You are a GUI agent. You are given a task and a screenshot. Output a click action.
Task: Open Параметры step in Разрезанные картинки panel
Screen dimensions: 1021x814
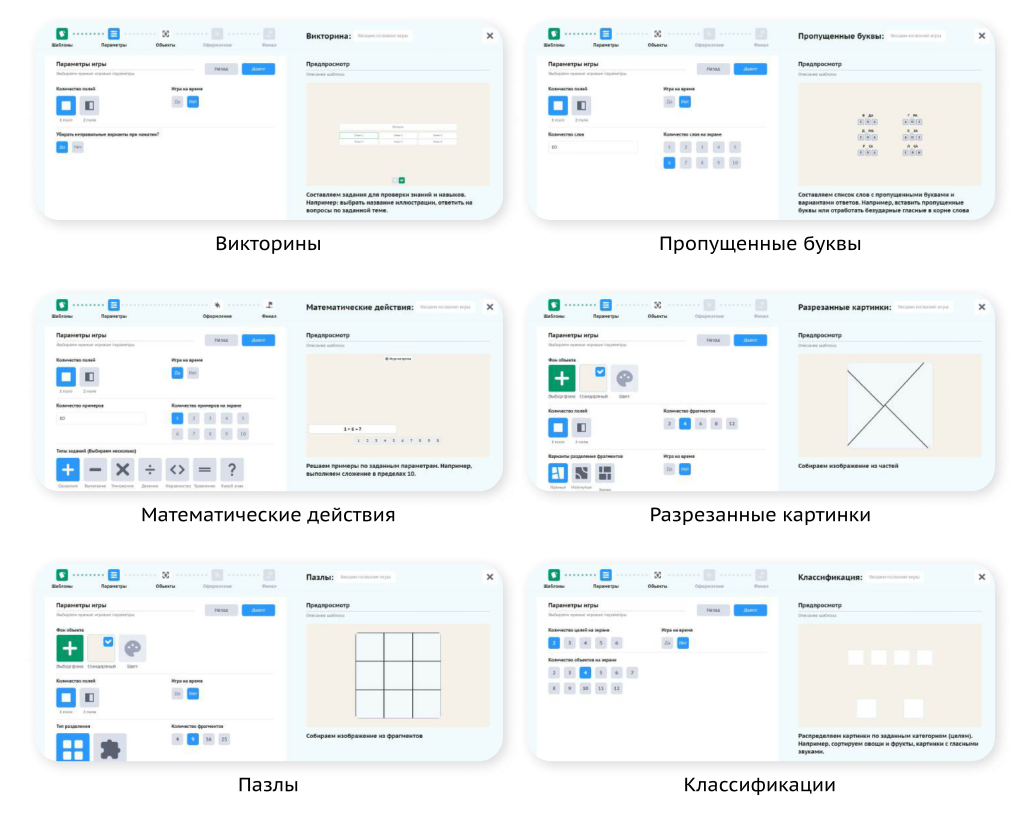(606, 305)
